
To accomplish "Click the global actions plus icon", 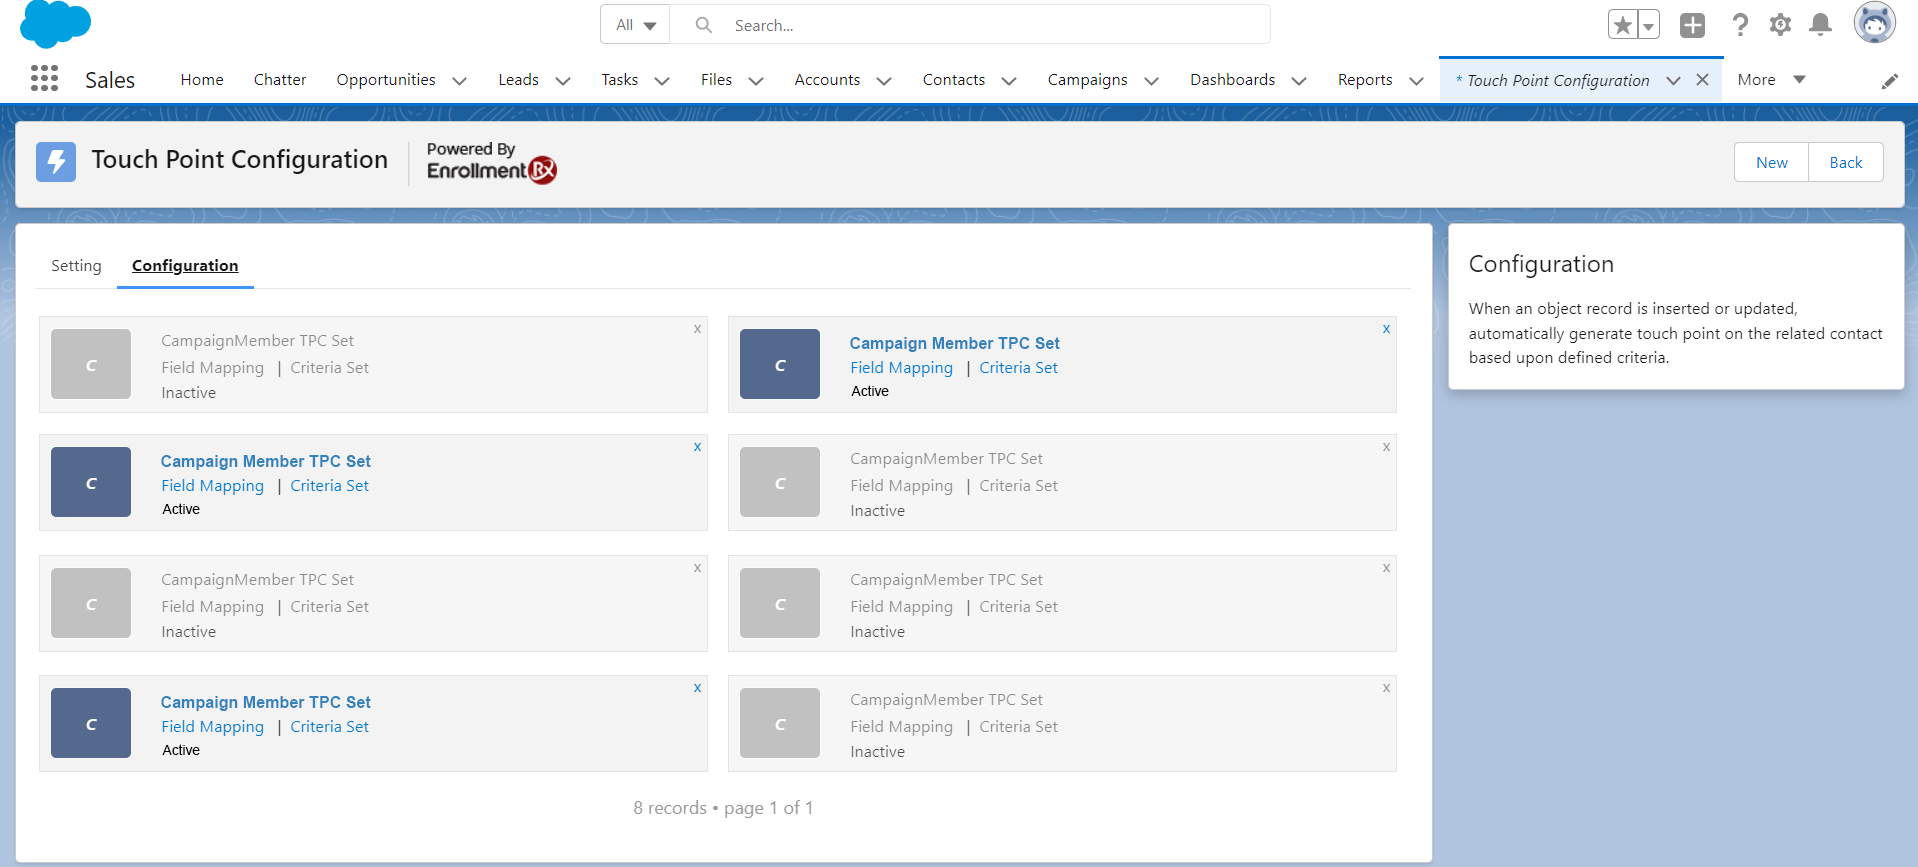I will click(1692, 25).
